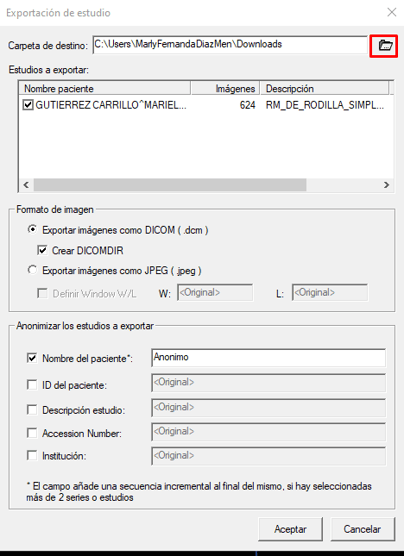Viewport: 404px width, 556px height.
Task: Sort by Nombre paciente column header
Action: coord(105,88)
